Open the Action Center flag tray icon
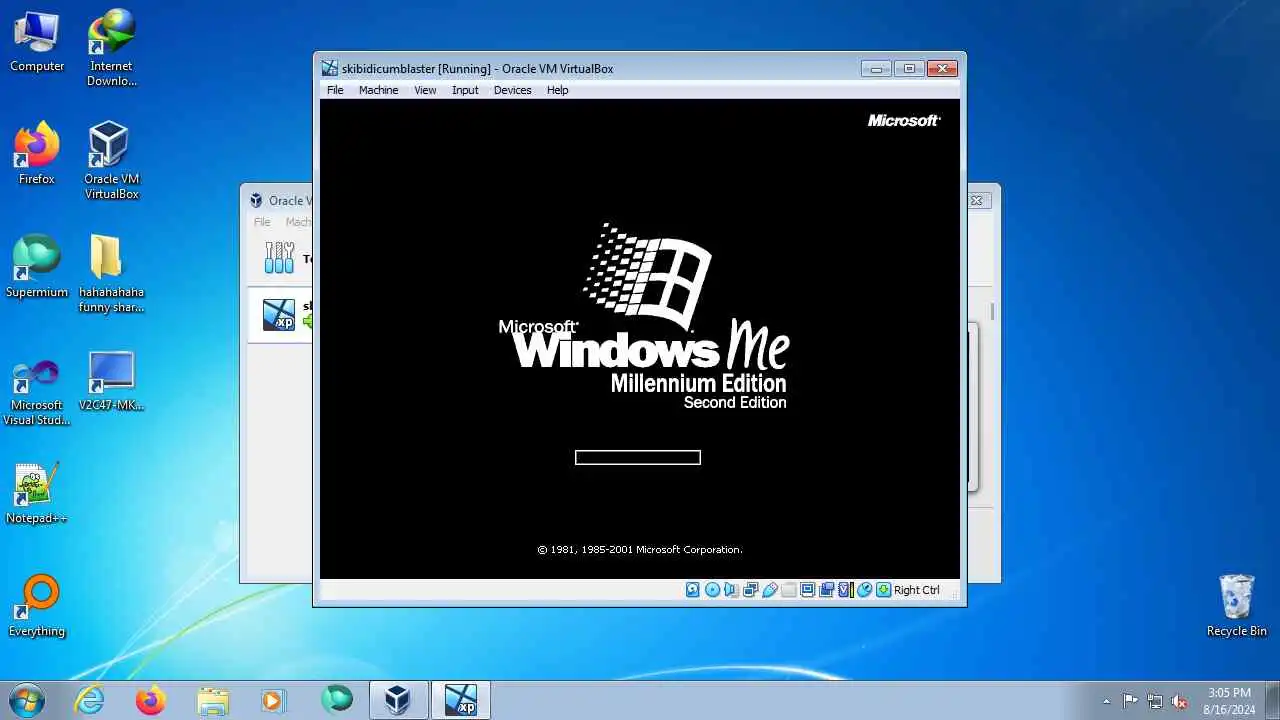The height and width of the screenshot is (720, 1280). pyautogui.click(x=1130, y=701)
